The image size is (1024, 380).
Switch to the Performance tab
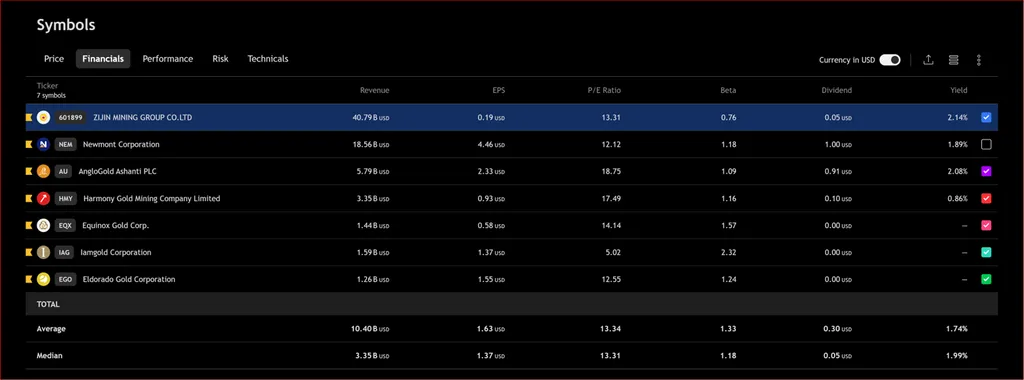tap(168, 59)
